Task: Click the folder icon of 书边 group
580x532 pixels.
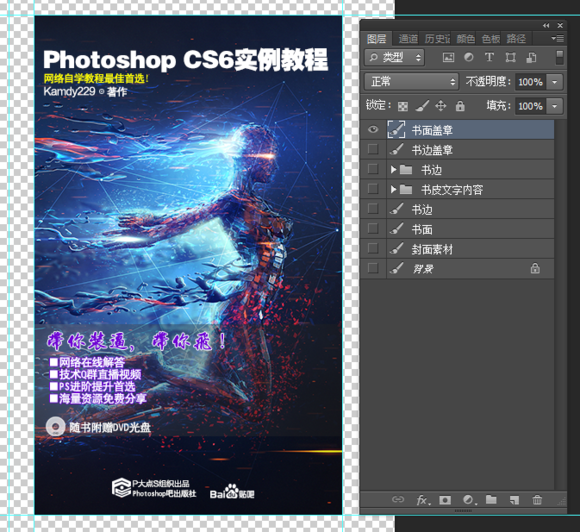Action: point(406,169)
